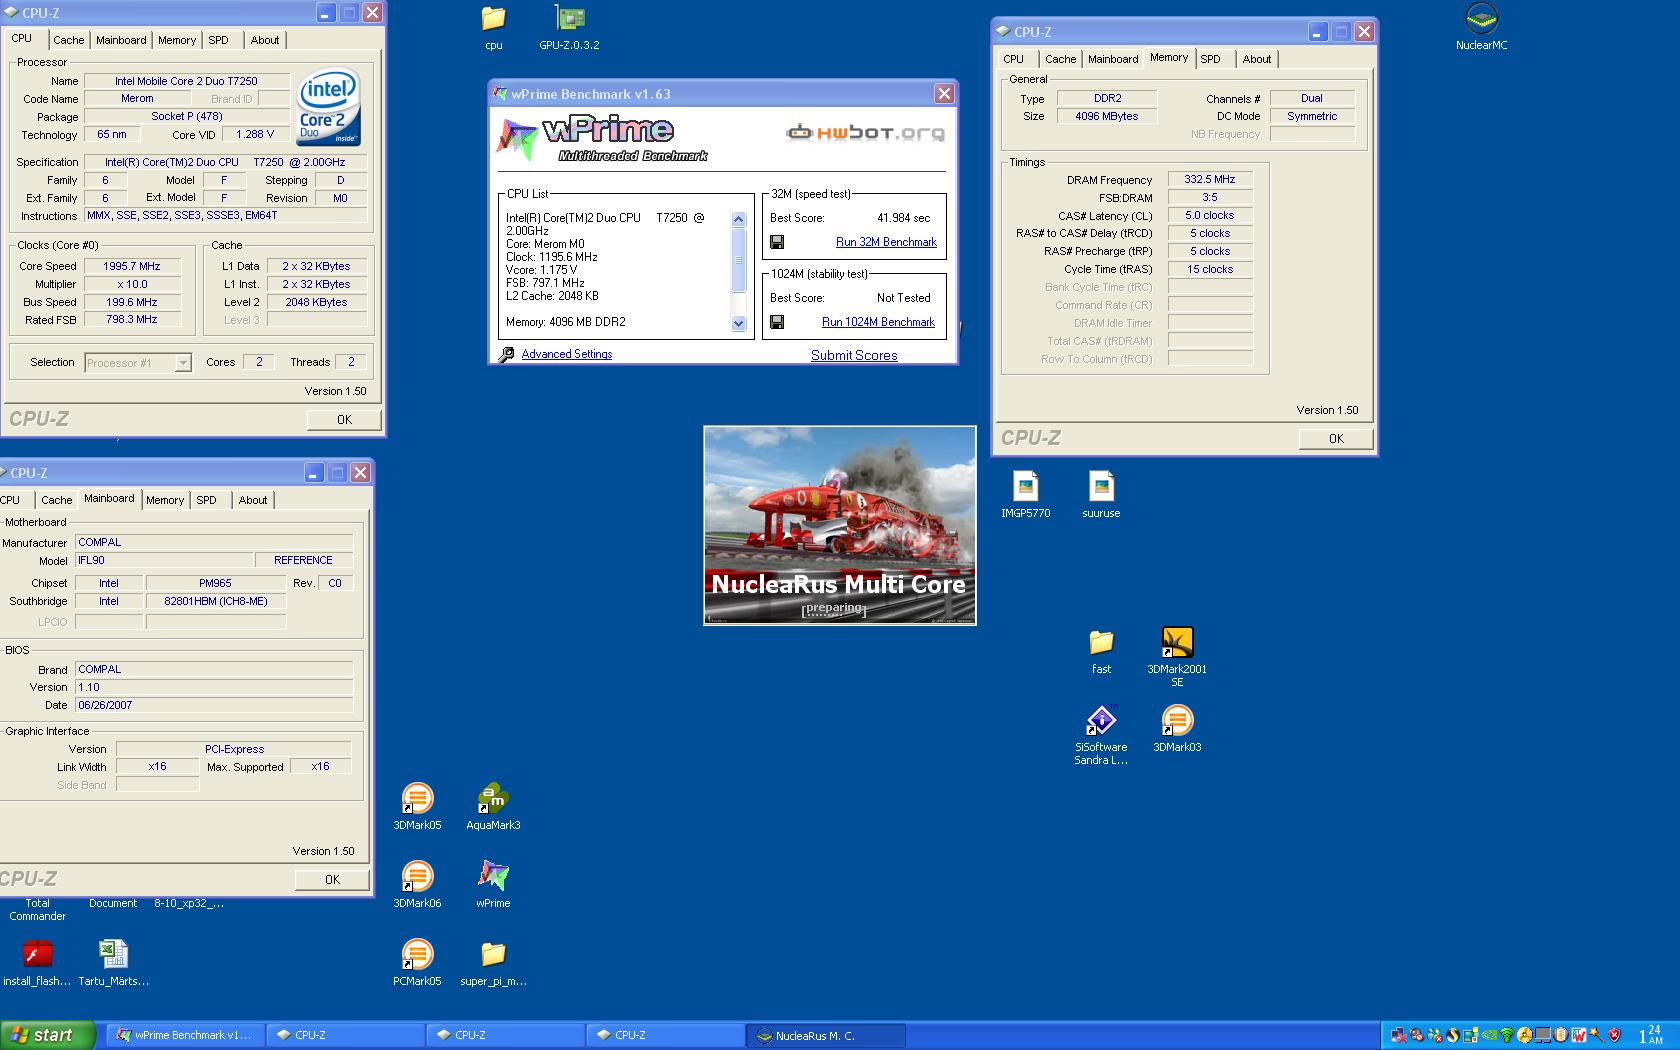Launch 3DMark05 shortcut
This screenshot has height=1050, width=1680.
coord(417,807)
